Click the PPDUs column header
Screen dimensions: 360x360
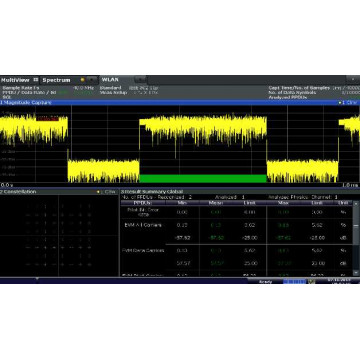[143, 203]
